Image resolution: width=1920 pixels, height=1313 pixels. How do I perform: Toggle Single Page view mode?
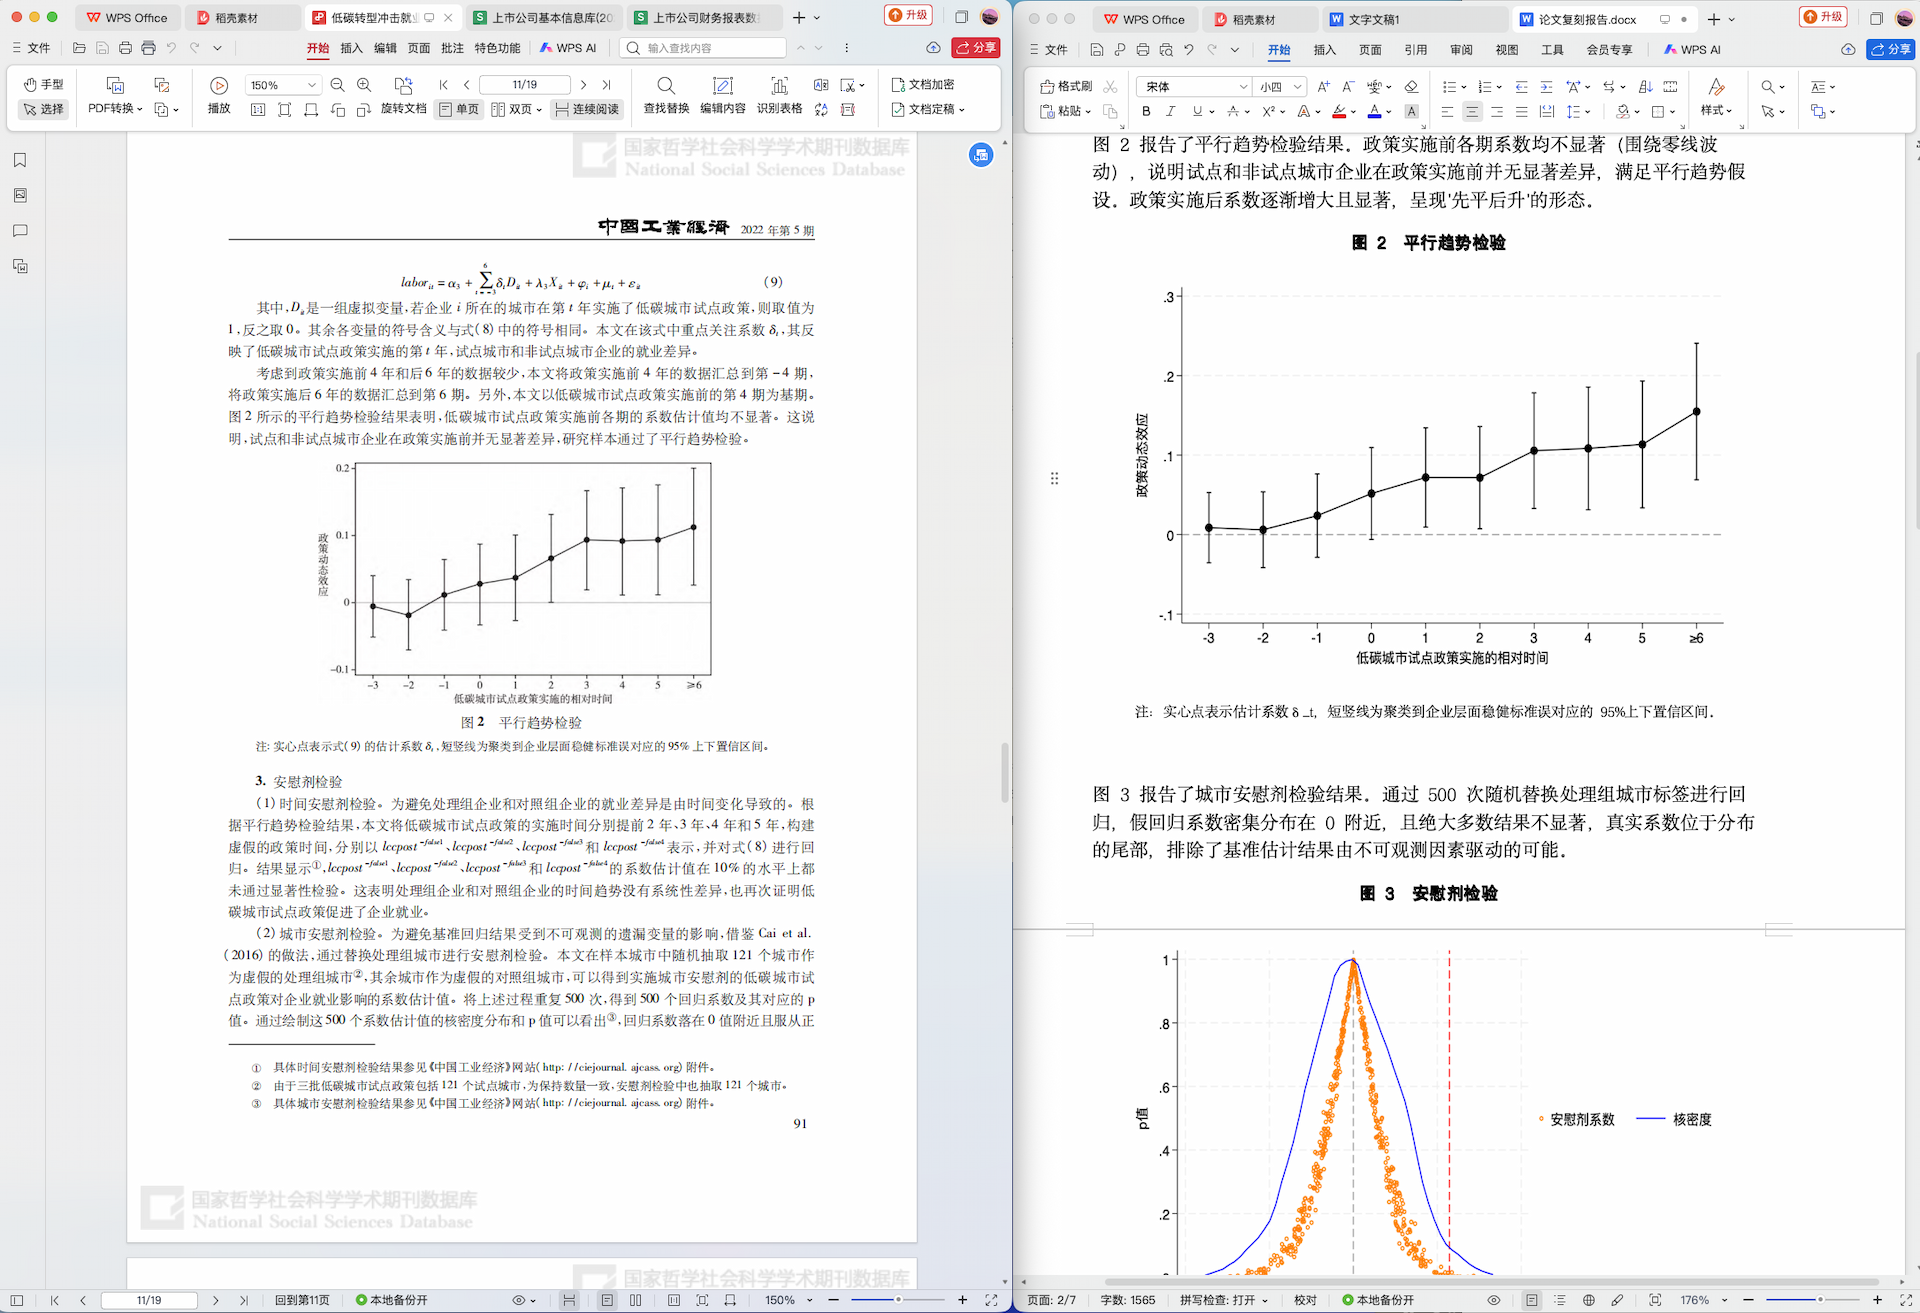pyautogui.click(x=459, y=109)
